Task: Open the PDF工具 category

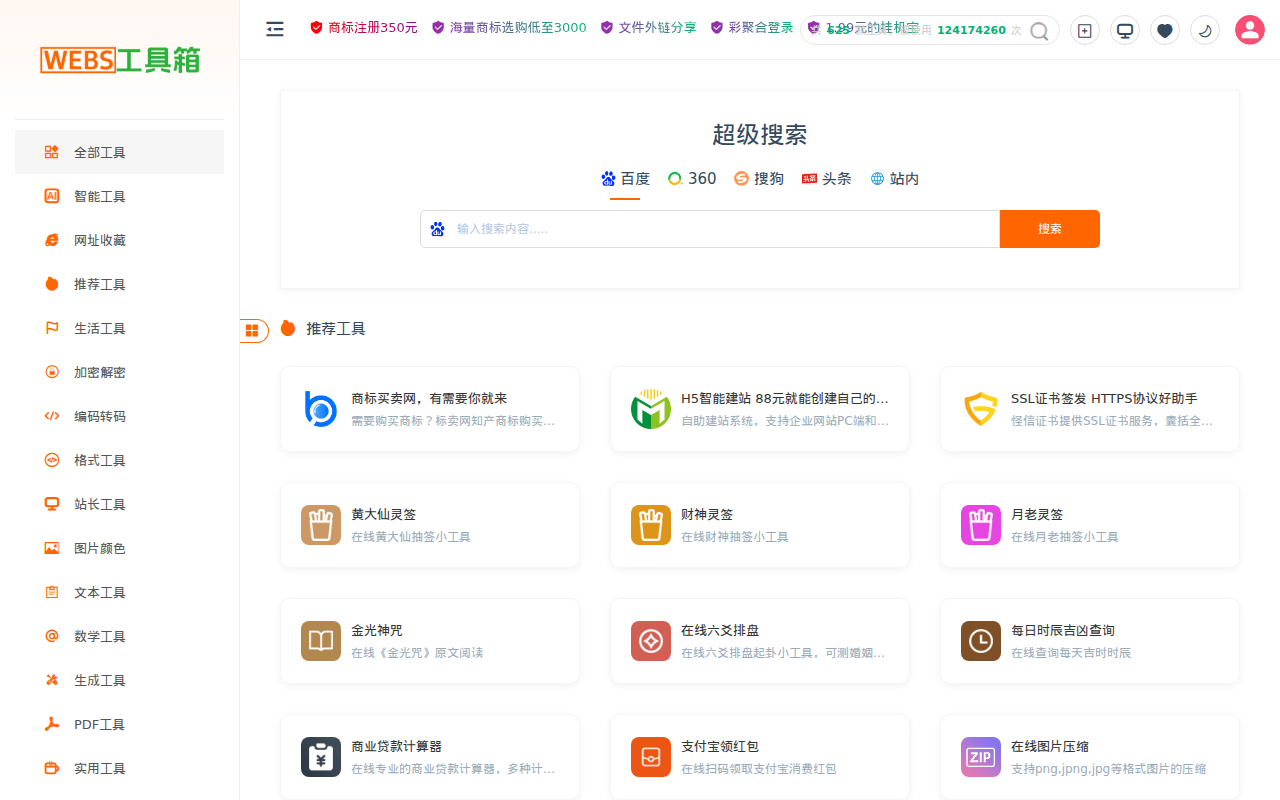Action: (x=96, y=724)
